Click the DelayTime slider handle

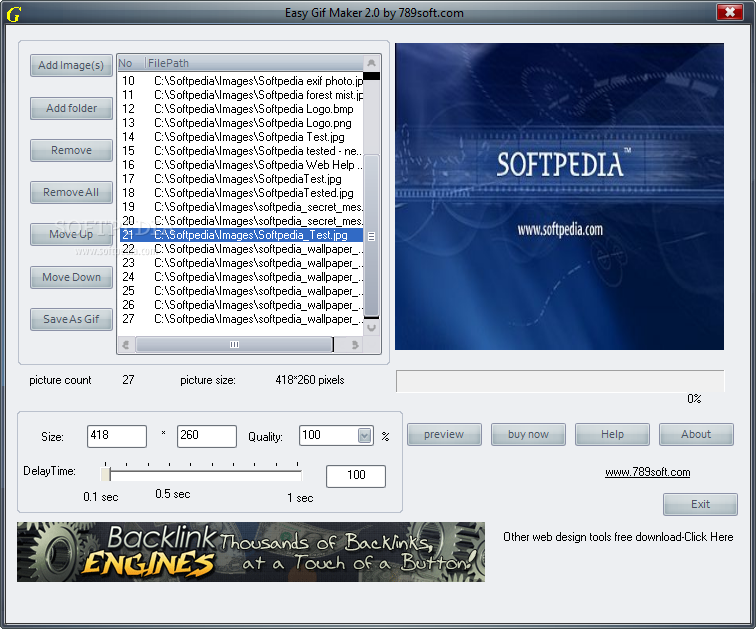click(106, 474)
